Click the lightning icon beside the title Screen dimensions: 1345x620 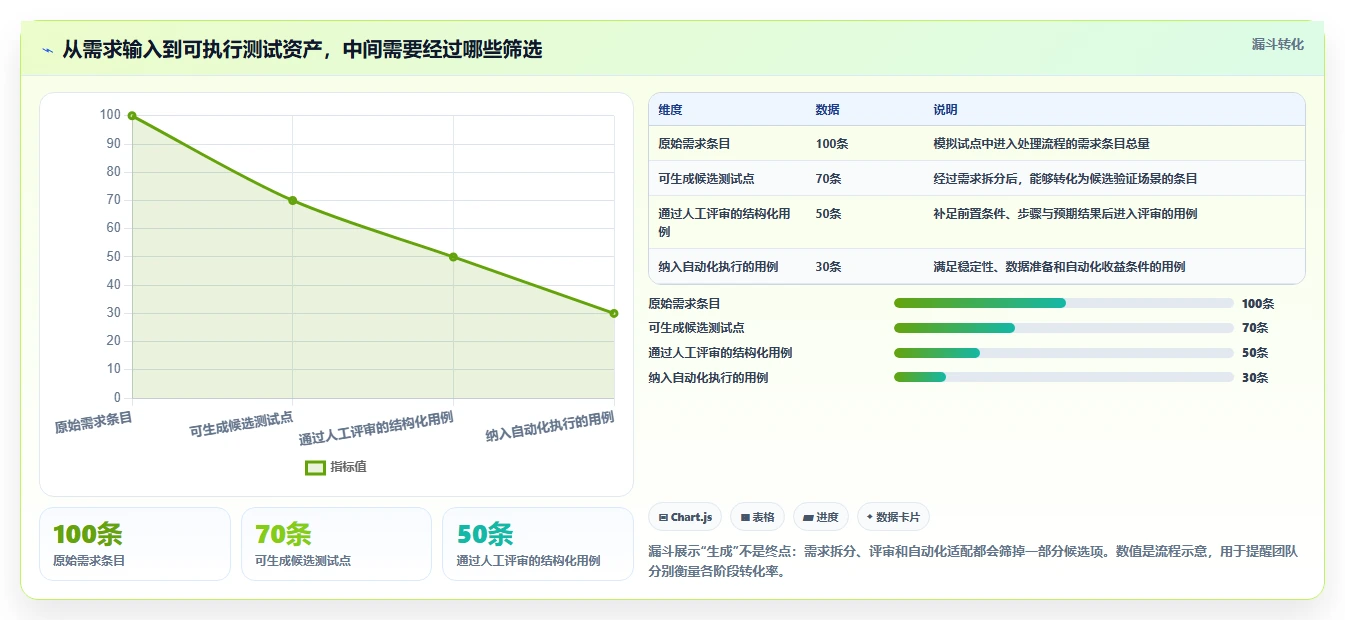coord(48,50)
